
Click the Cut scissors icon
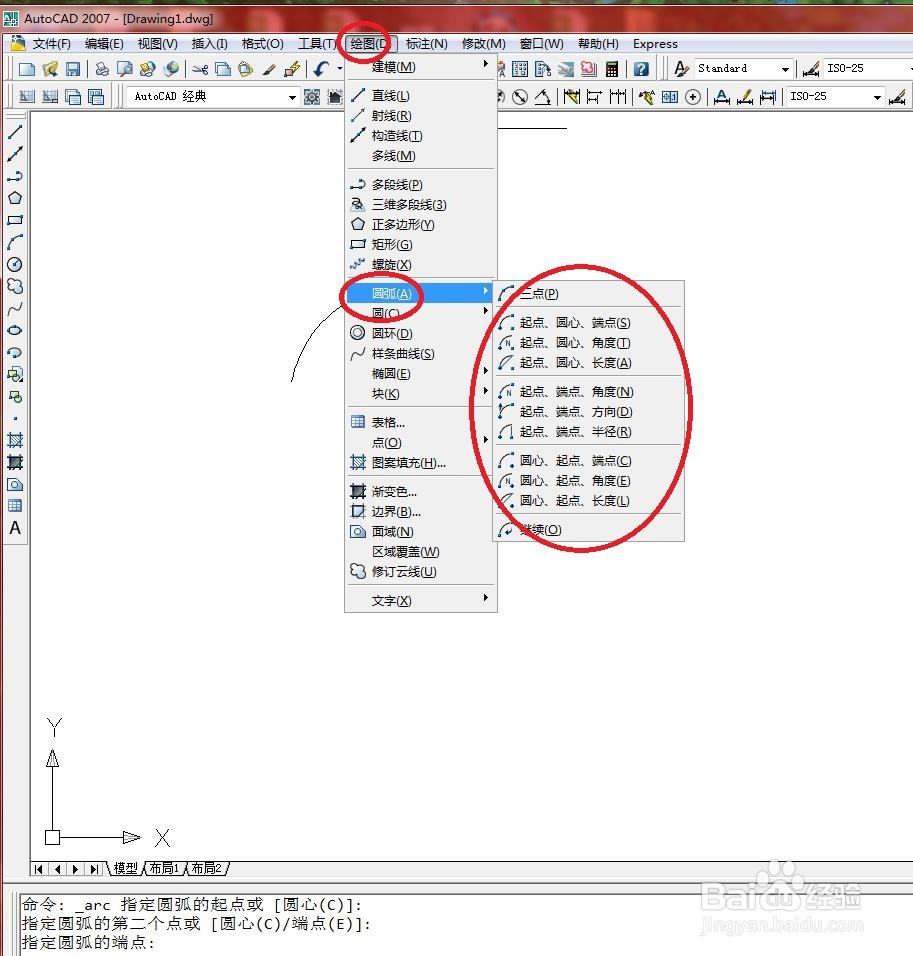coord(200,69)
